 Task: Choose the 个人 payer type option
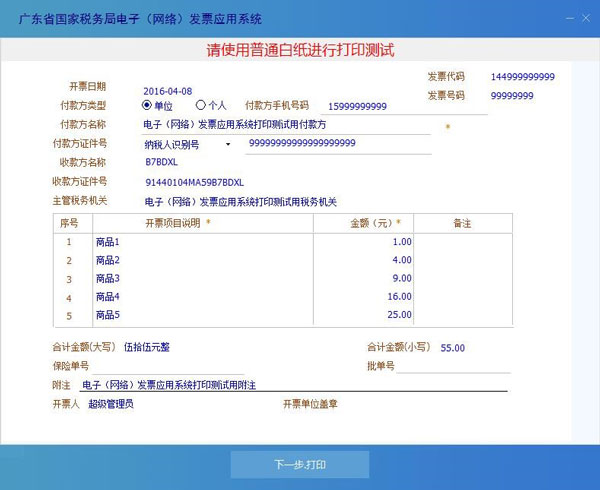[x=200, y=105]
